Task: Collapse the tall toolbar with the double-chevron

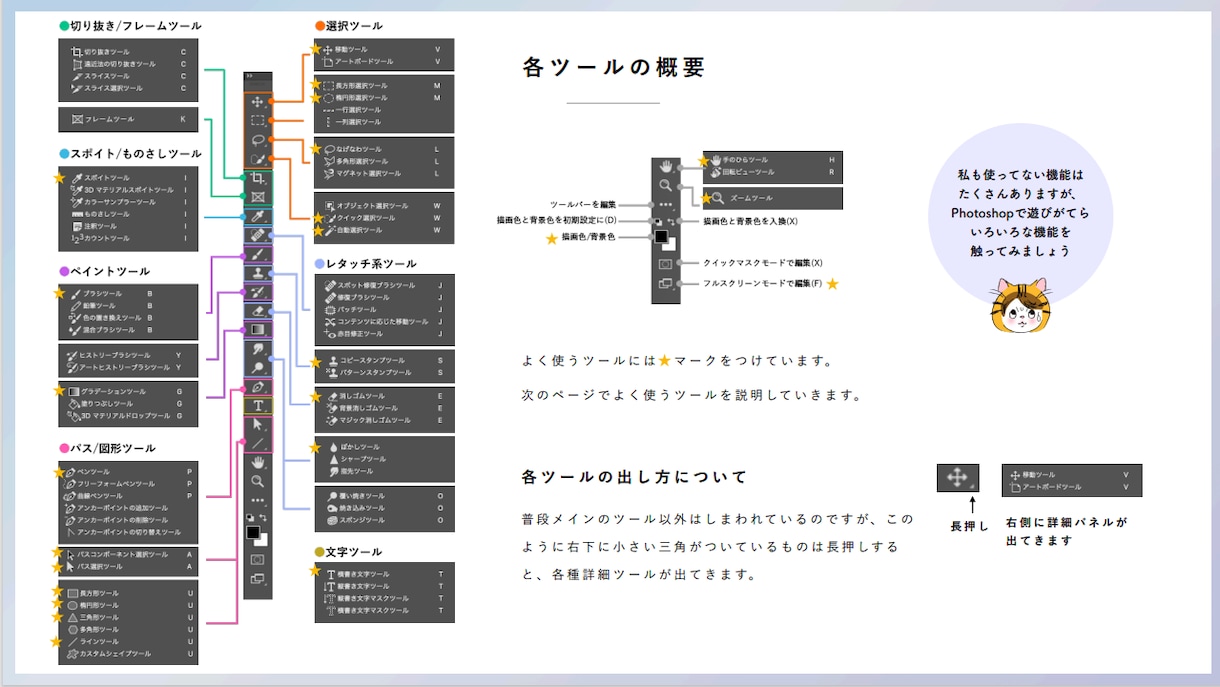Action: click(250, 75)
